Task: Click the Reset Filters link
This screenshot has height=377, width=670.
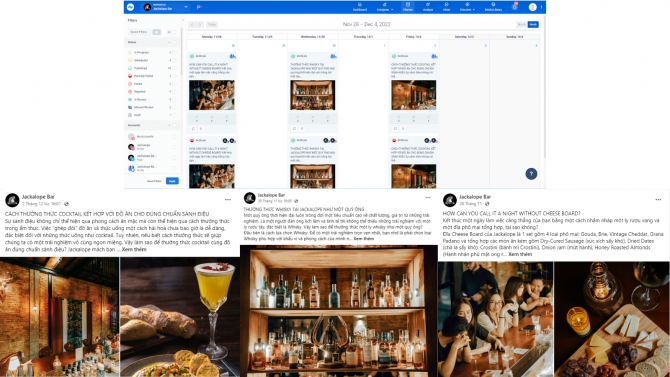Action: [x=154, y=181]
